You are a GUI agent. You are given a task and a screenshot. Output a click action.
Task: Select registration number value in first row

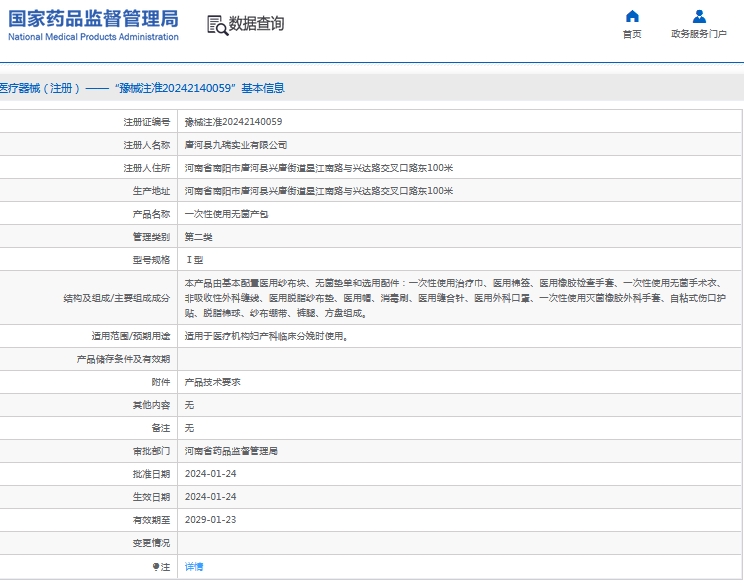[x=233, y=122]
